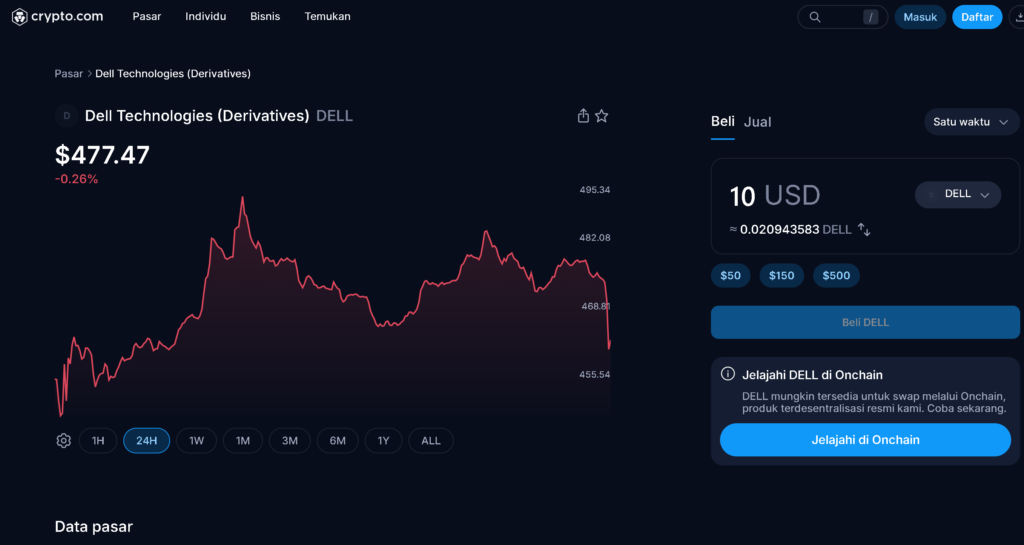
Task: Select the ALL chart timeframe
Action: (x=431, y=441)
